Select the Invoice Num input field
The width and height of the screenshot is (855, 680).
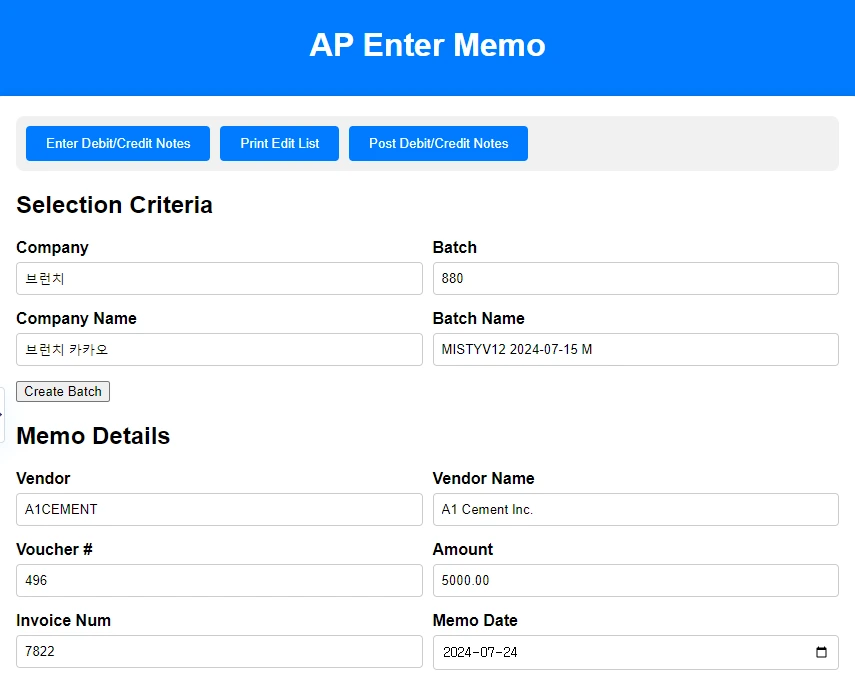click(219, 651)
